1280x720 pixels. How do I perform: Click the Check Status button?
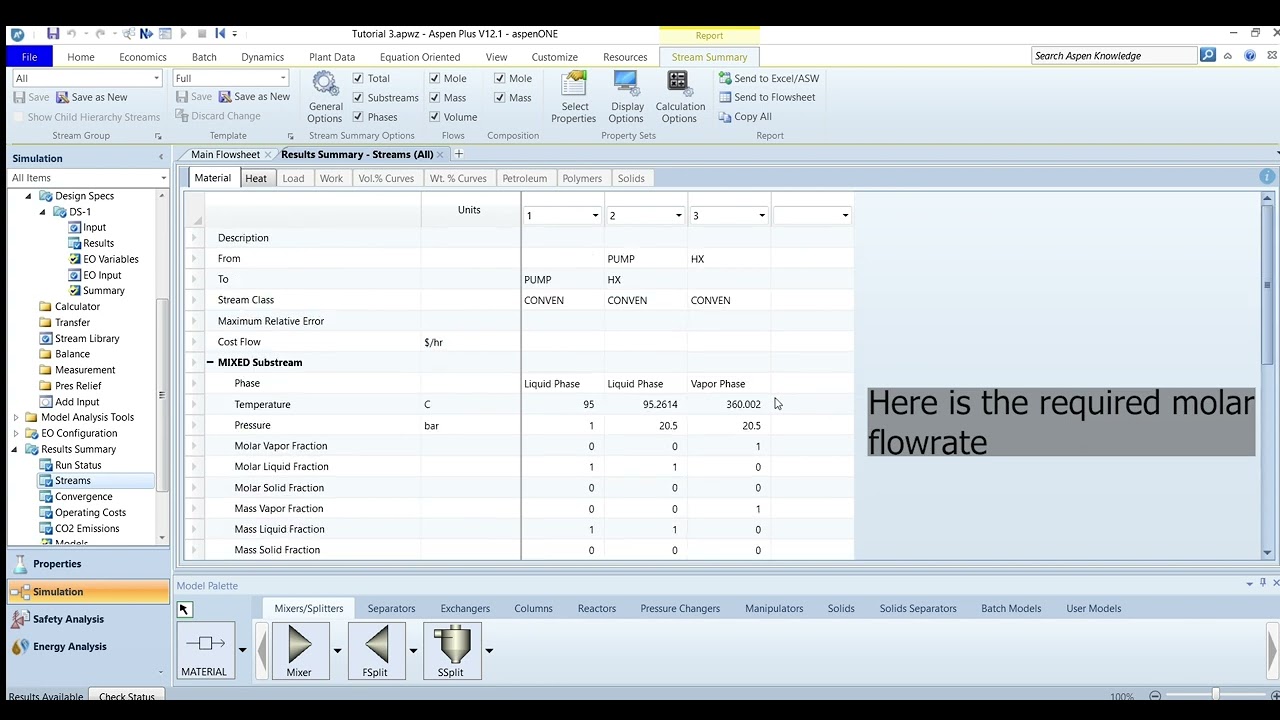point(127,696)
